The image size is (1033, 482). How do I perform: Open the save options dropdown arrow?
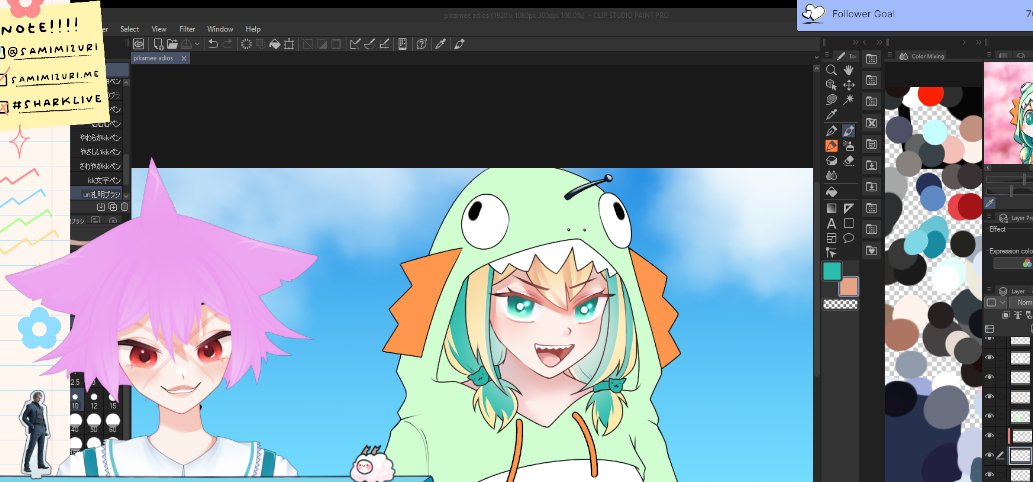point(197,44)
